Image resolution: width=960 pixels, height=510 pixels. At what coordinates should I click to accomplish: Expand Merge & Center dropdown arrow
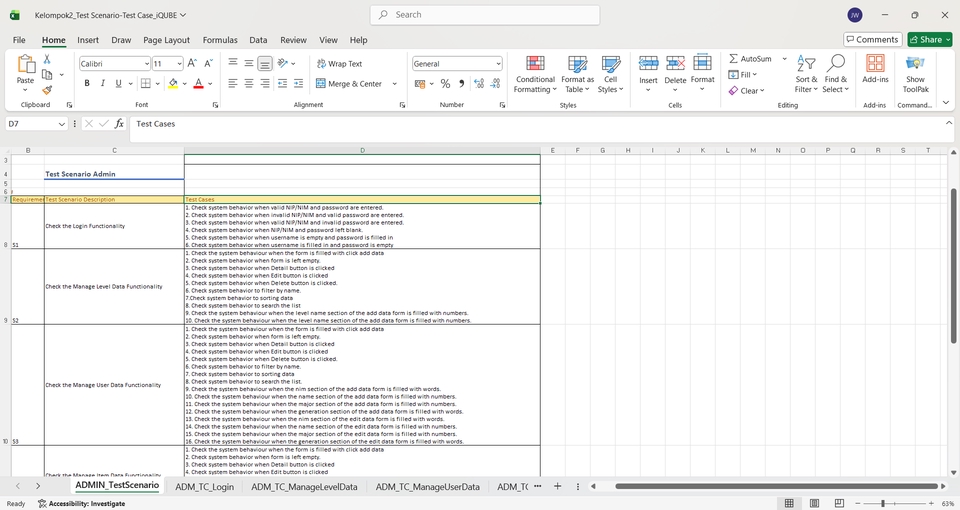point(394,84)
